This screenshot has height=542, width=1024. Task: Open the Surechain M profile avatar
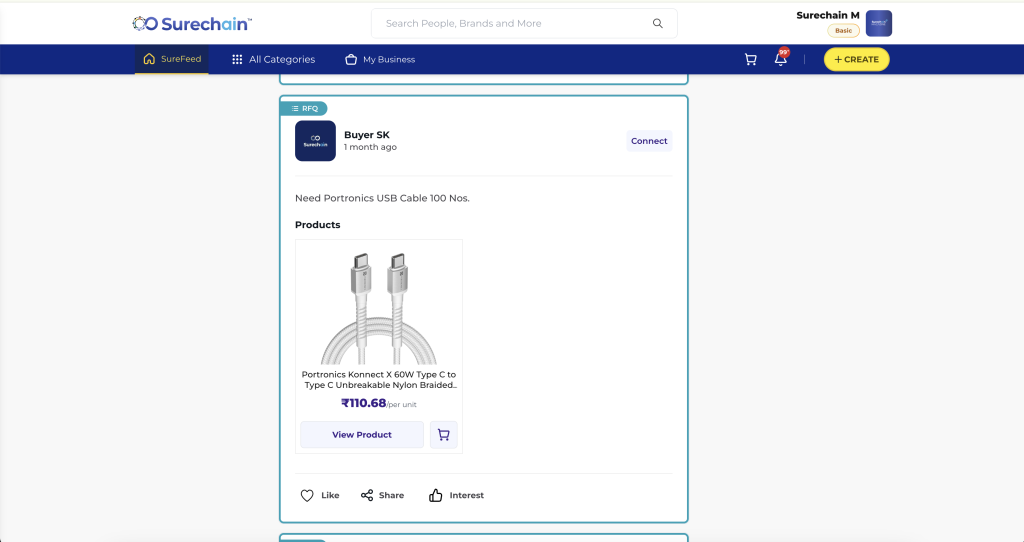point(878,24)
